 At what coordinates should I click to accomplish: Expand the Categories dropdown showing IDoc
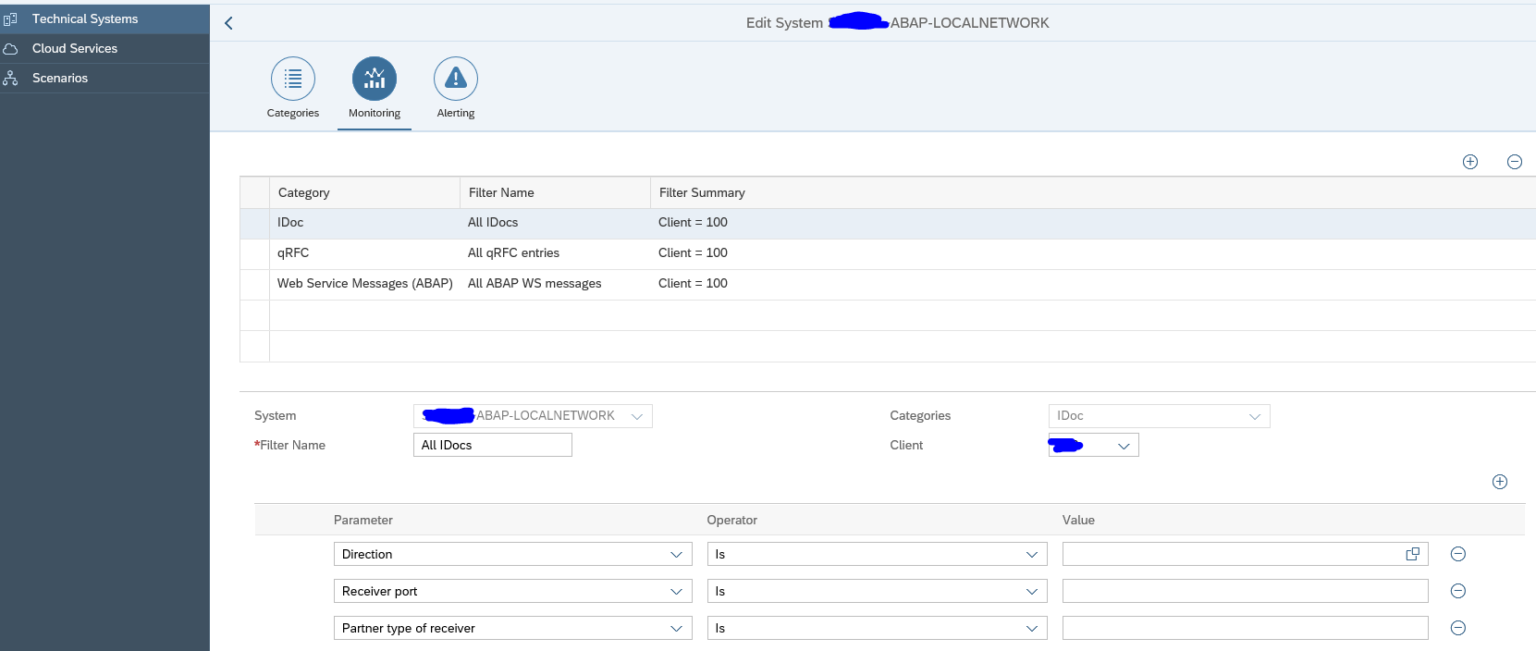point(1257,415)
